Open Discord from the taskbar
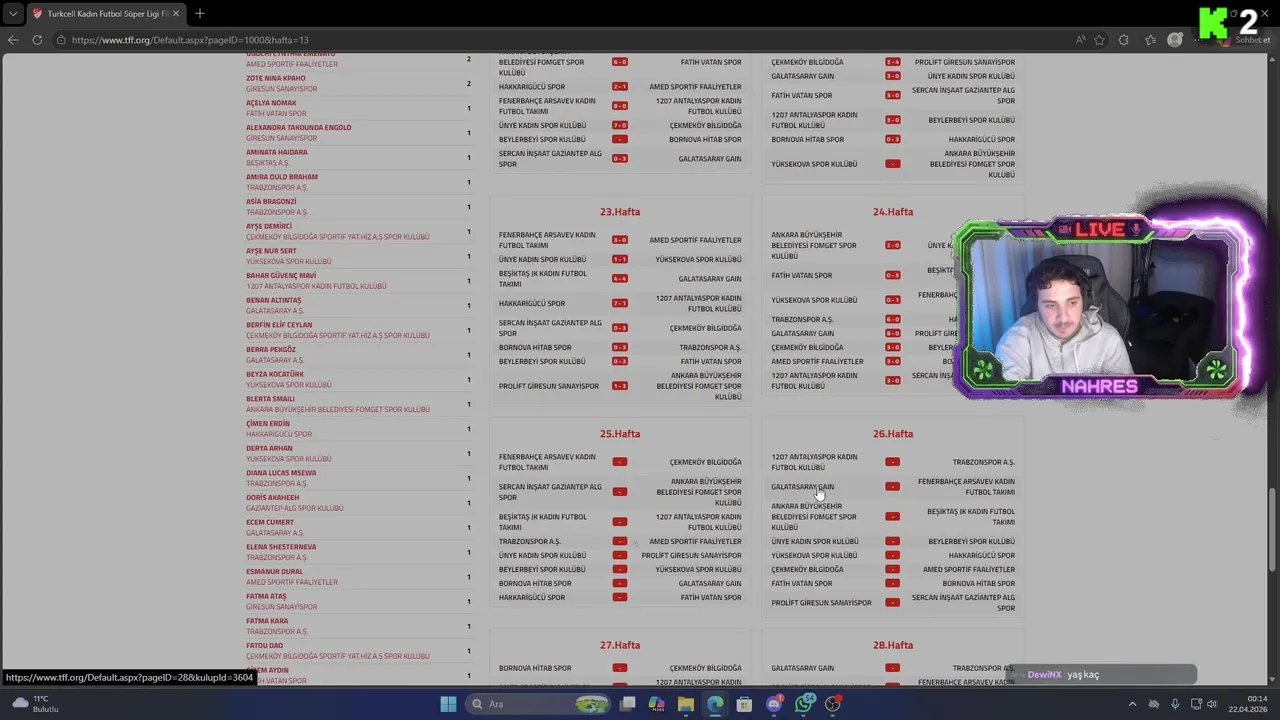This screenshot has width=1280, height=720. click(x=774, y=704)
